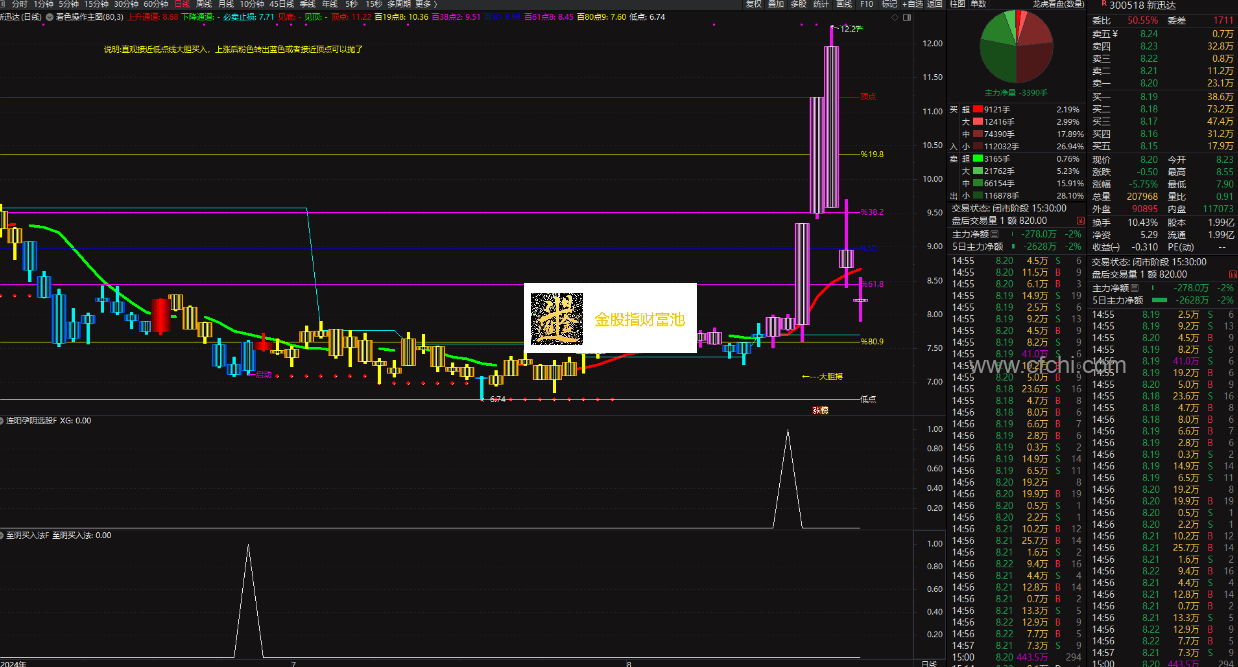
Task: Click the 大胆买 arrow annotation
Action: [x=824, y=377]
